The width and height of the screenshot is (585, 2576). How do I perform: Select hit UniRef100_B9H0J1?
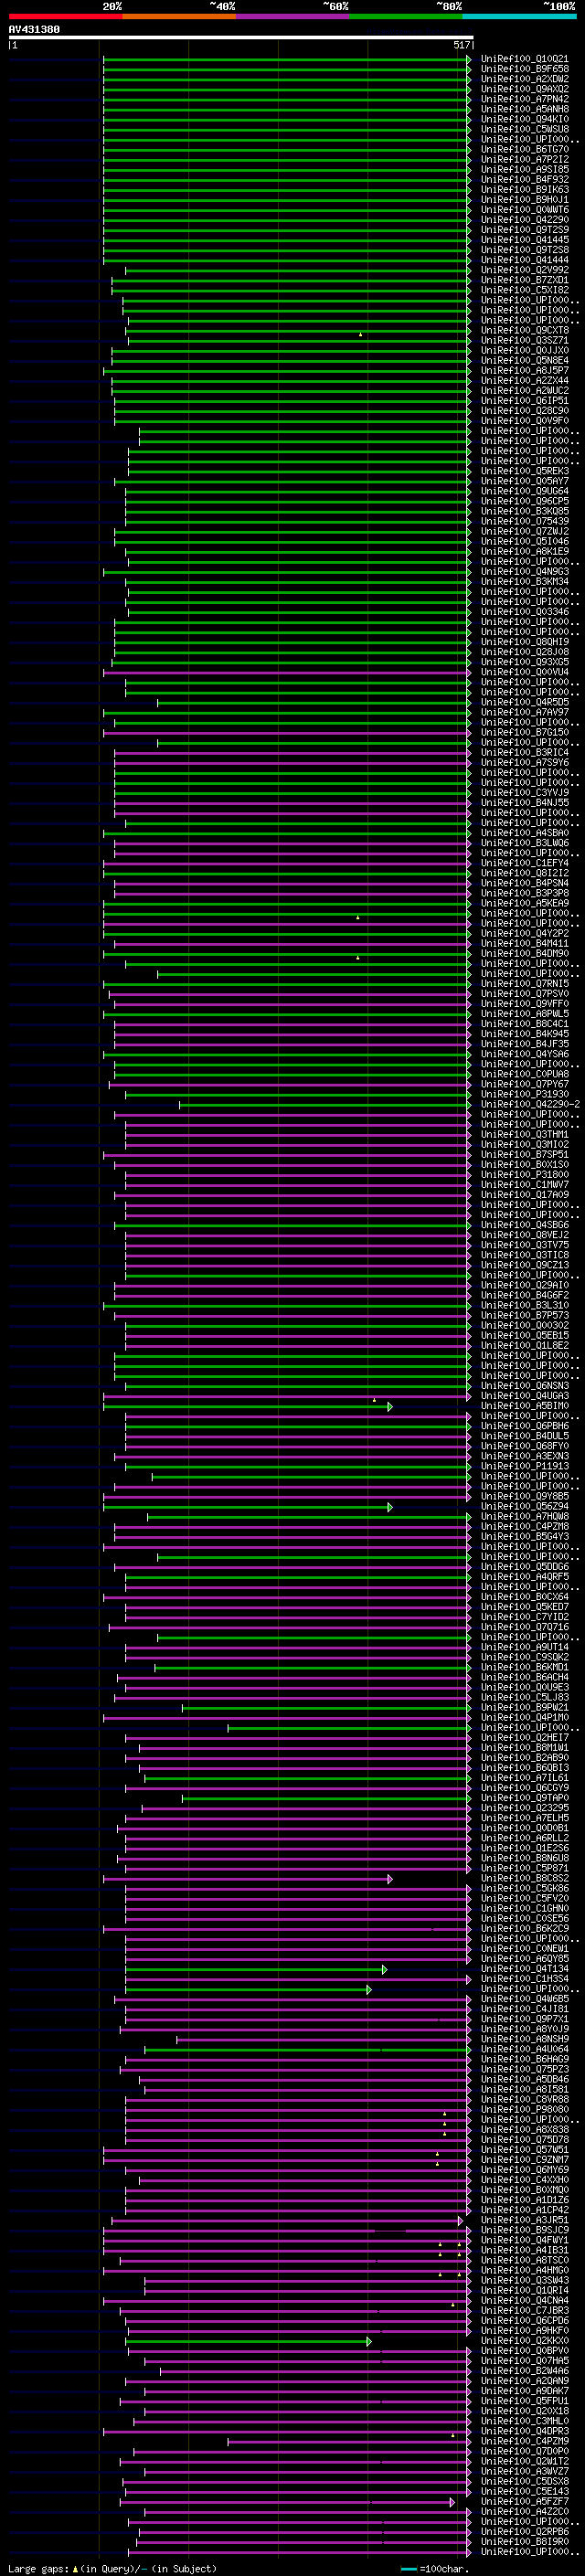tap(524, 200)
